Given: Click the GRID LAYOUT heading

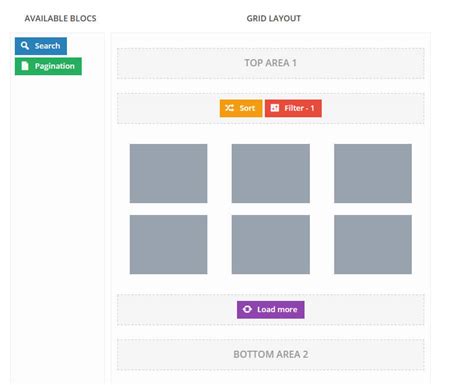Looking at the screenshot, I should 274,19.
